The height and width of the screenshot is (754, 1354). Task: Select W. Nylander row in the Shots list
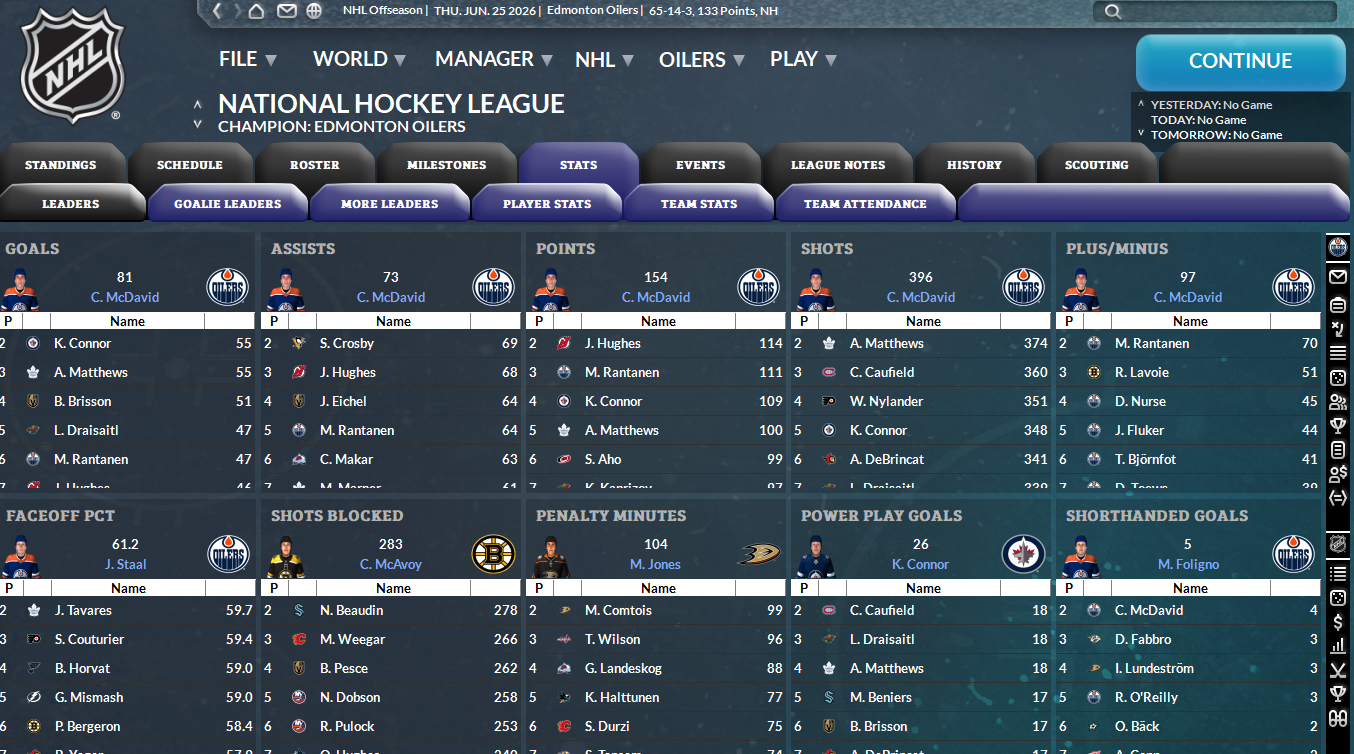tap(921, 401)
